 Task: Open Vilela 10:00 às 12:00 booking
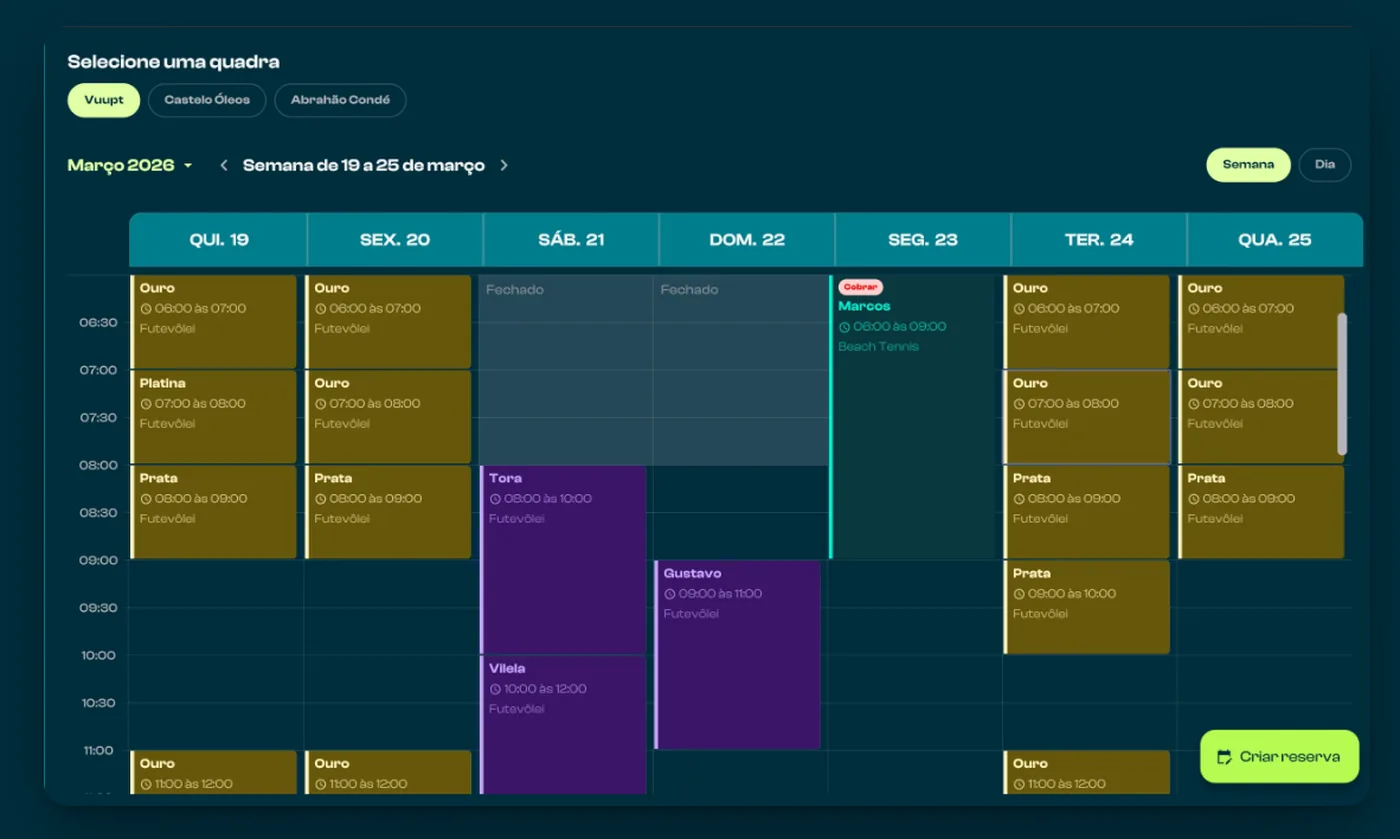(563, 725)
